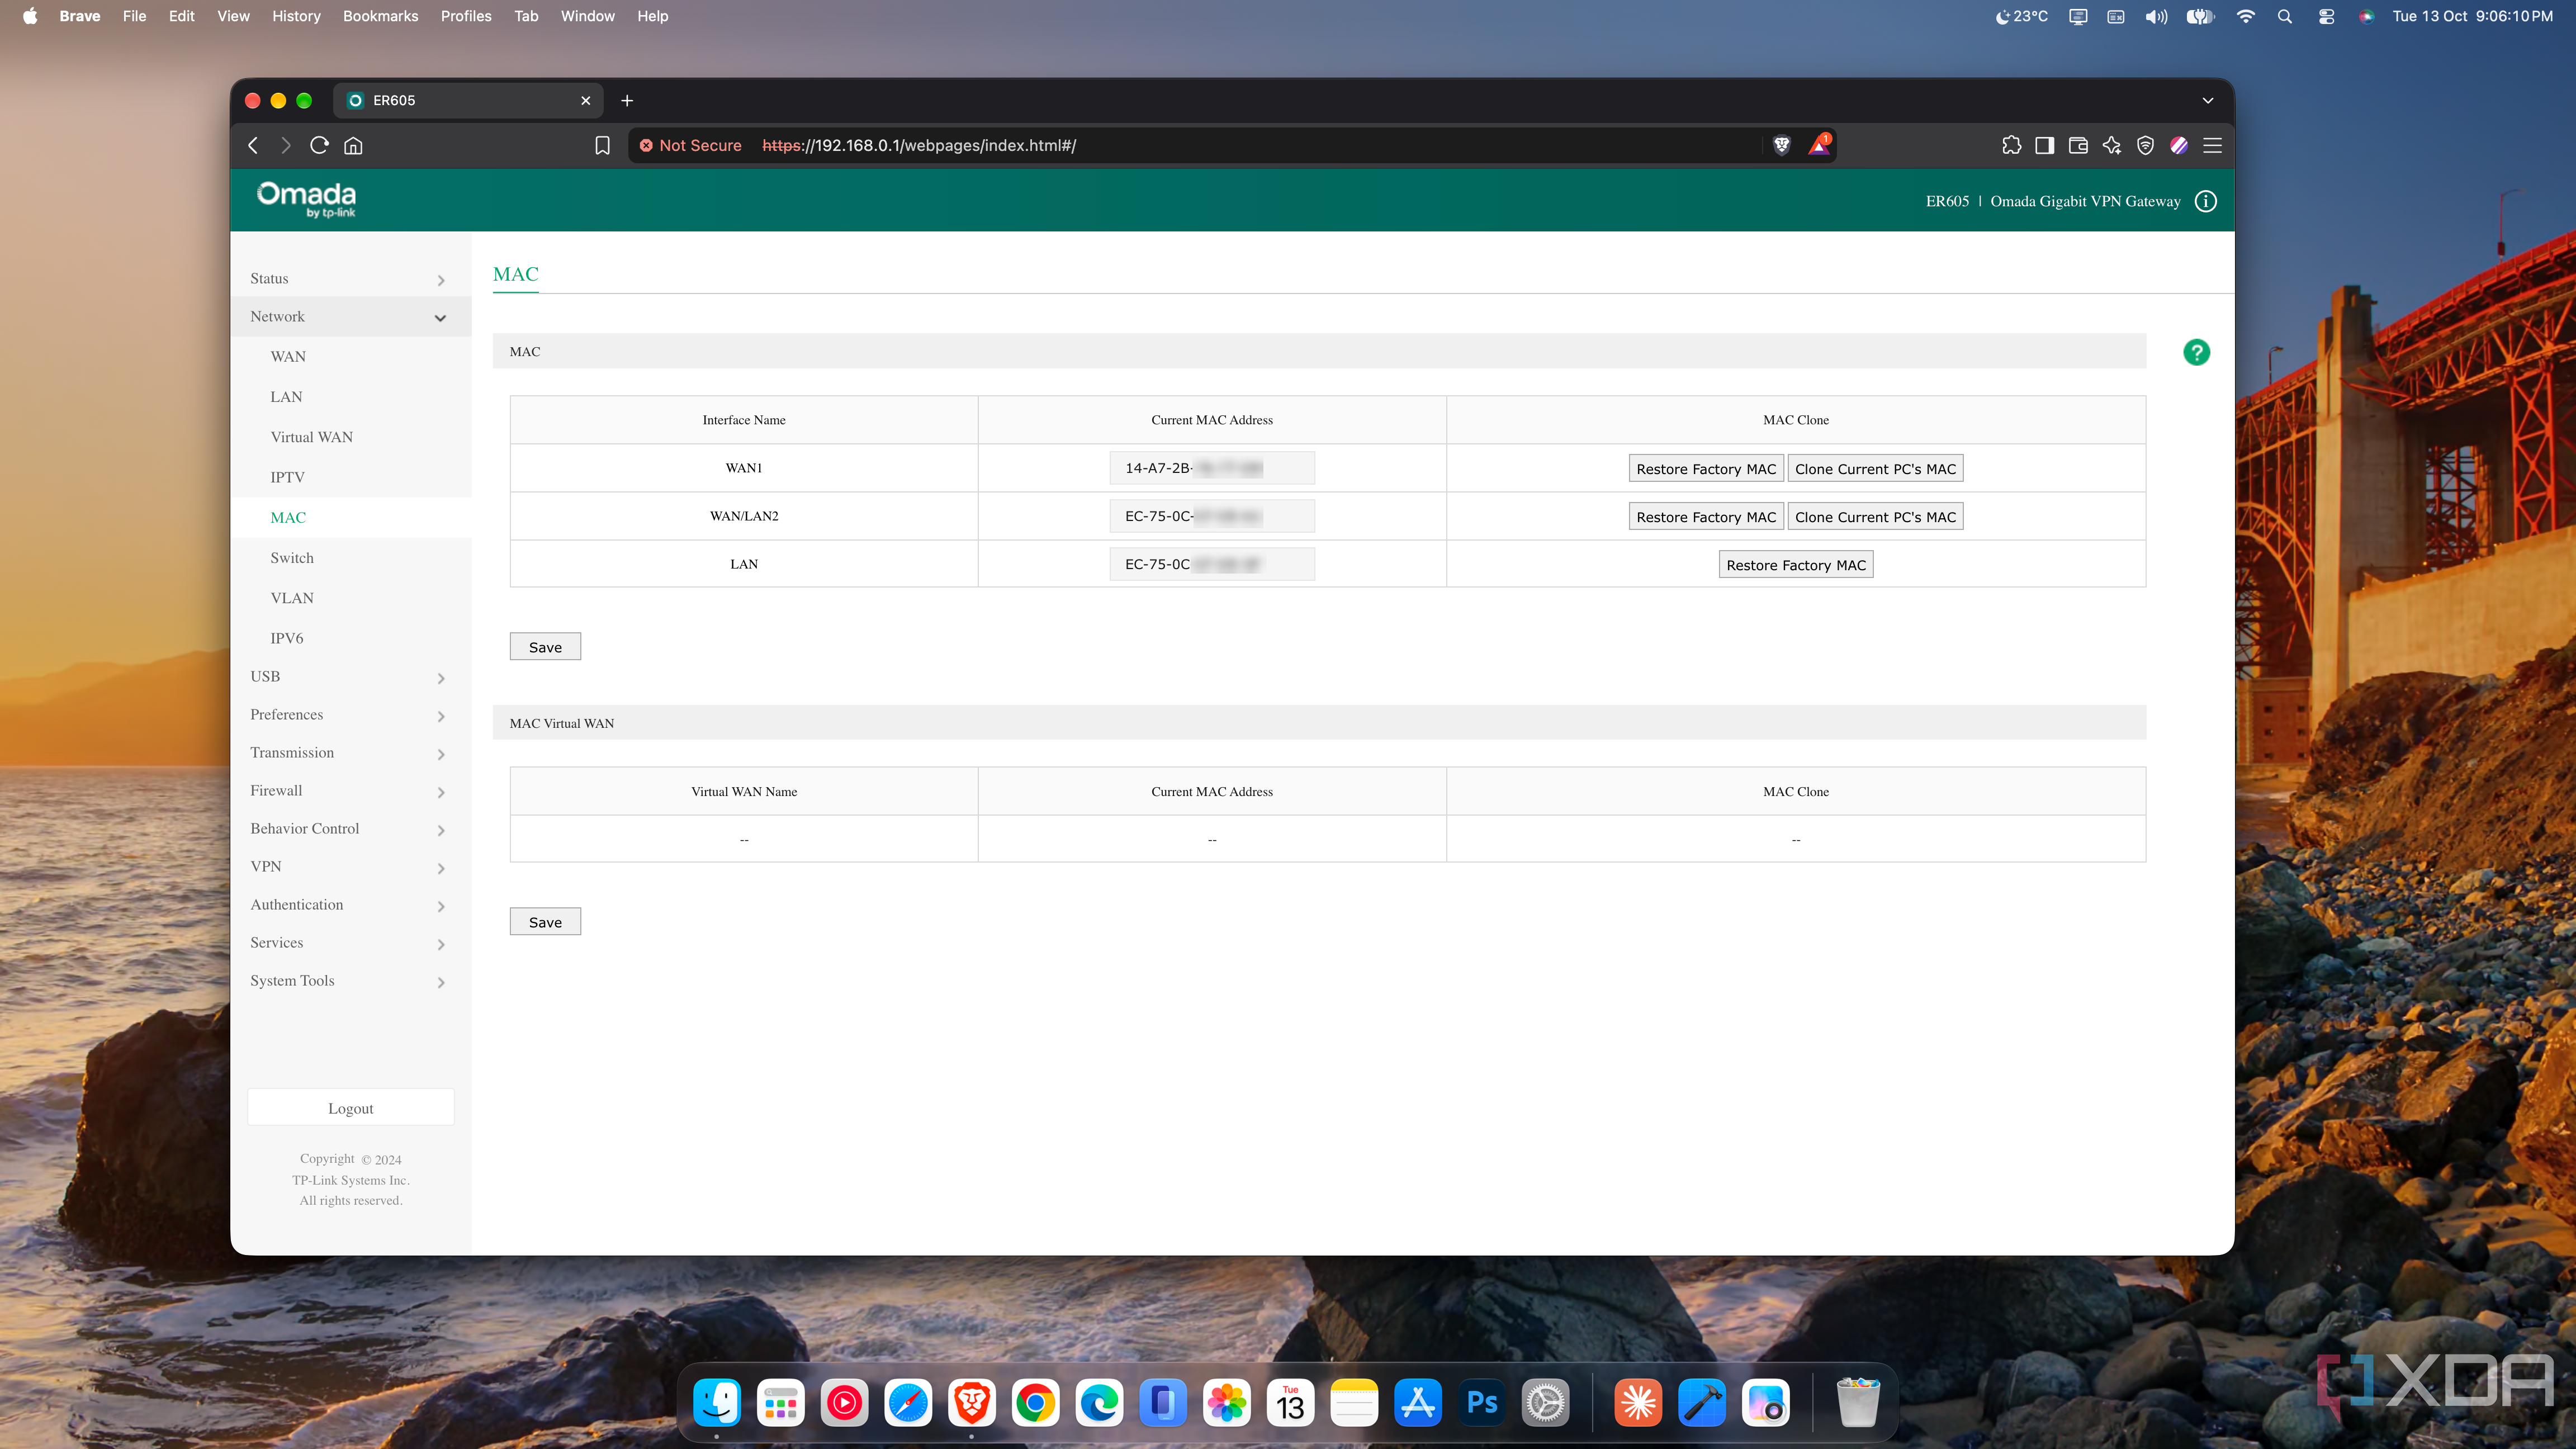Open the Brave Wallet icon

pyautogui.click(x=2078, y=145)
